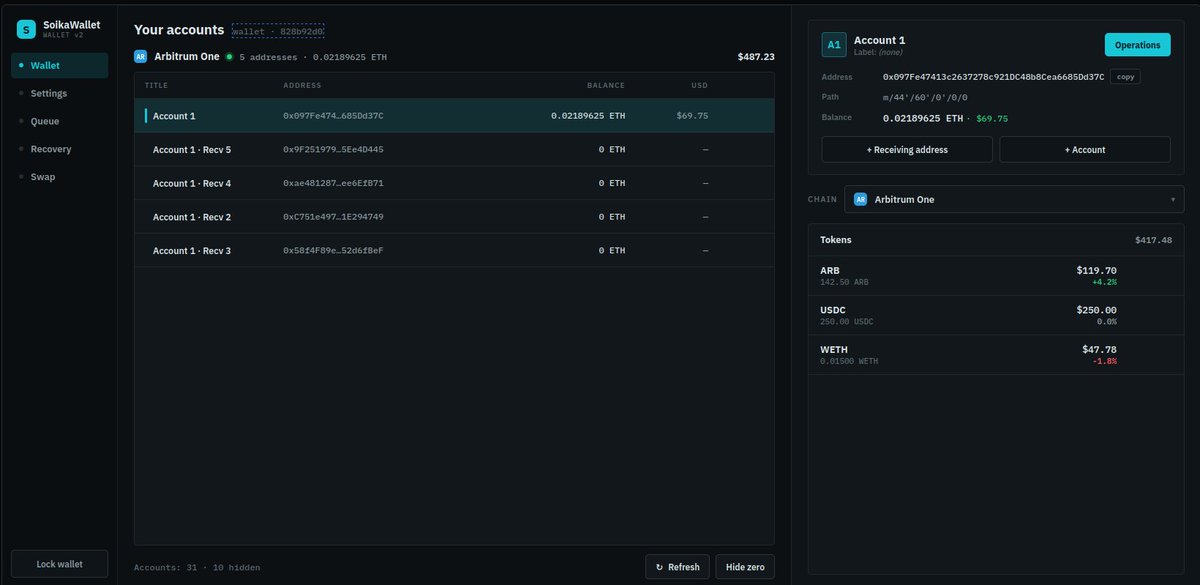Open the ARB token row
Image resolution: width=1200 pixels, height=585 pixels.
(995, 275)
